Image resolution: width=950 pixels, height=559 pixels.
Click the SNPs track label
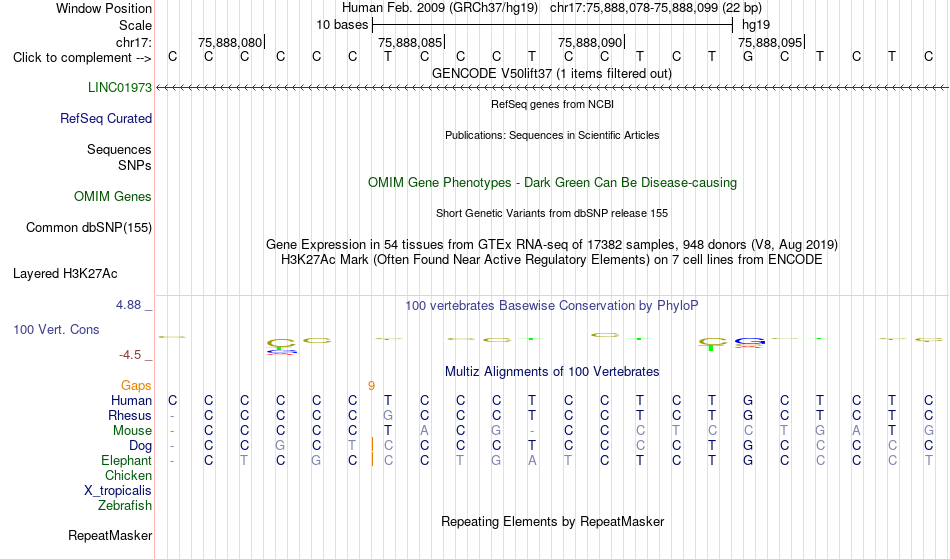point(135,165)
